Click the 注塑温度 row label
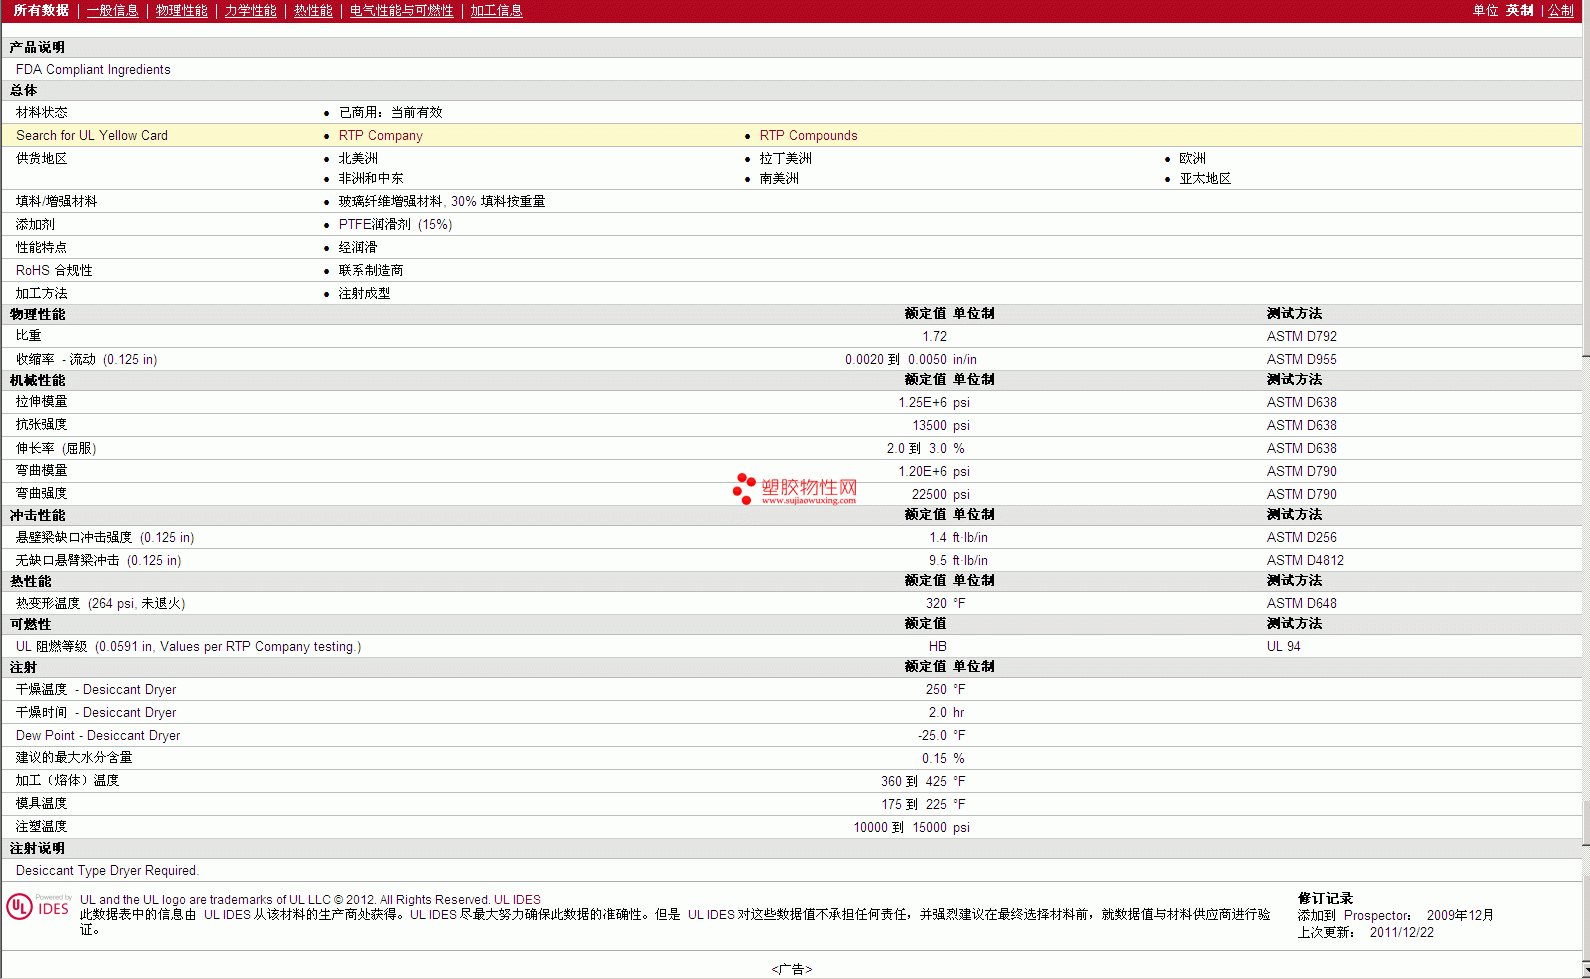Image resolution: width=1590 pixels, height=979 pixels. coord(41,826)
